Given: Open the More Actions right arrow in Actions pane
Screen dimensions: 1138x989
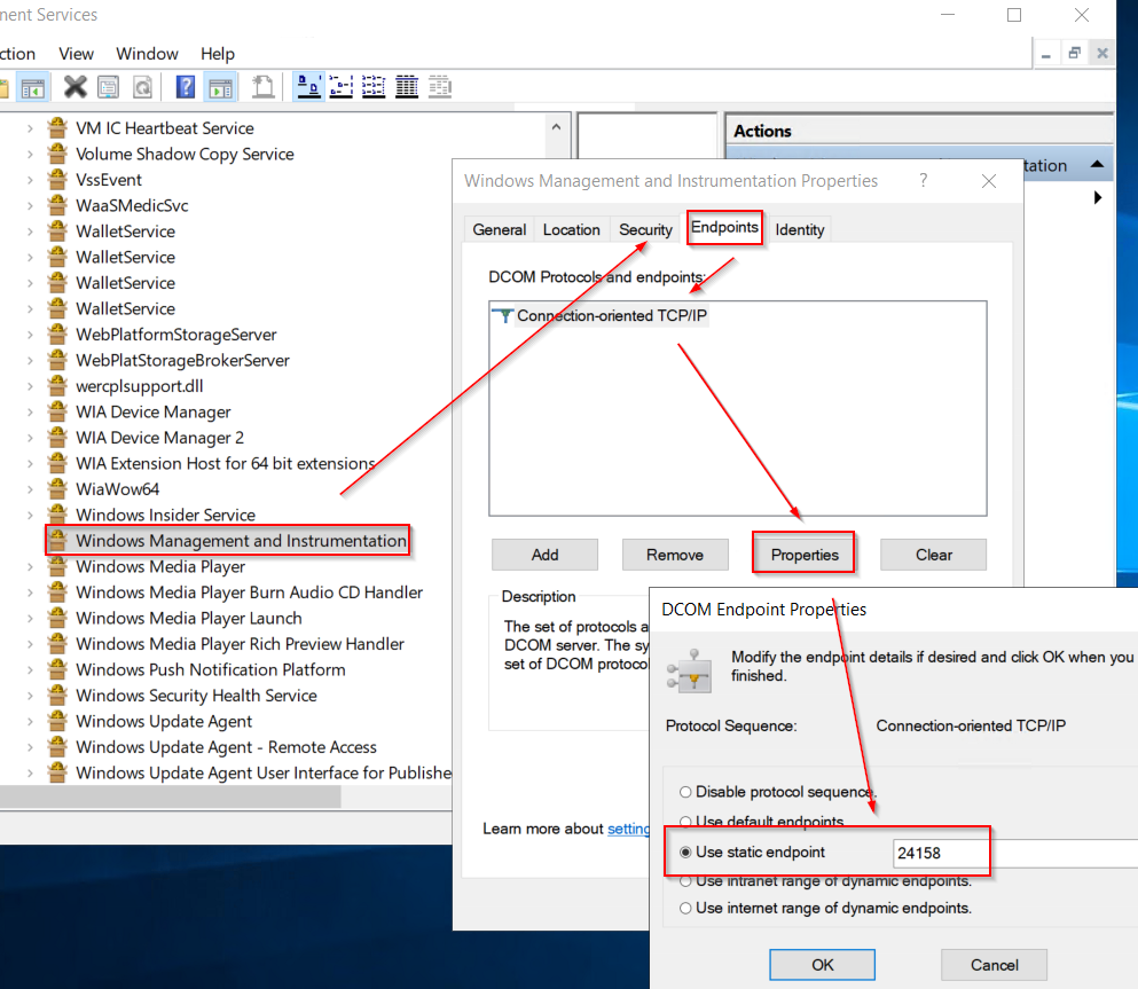Looking at the screenshot, I should pyautogui.click(x=1097, y=197).
